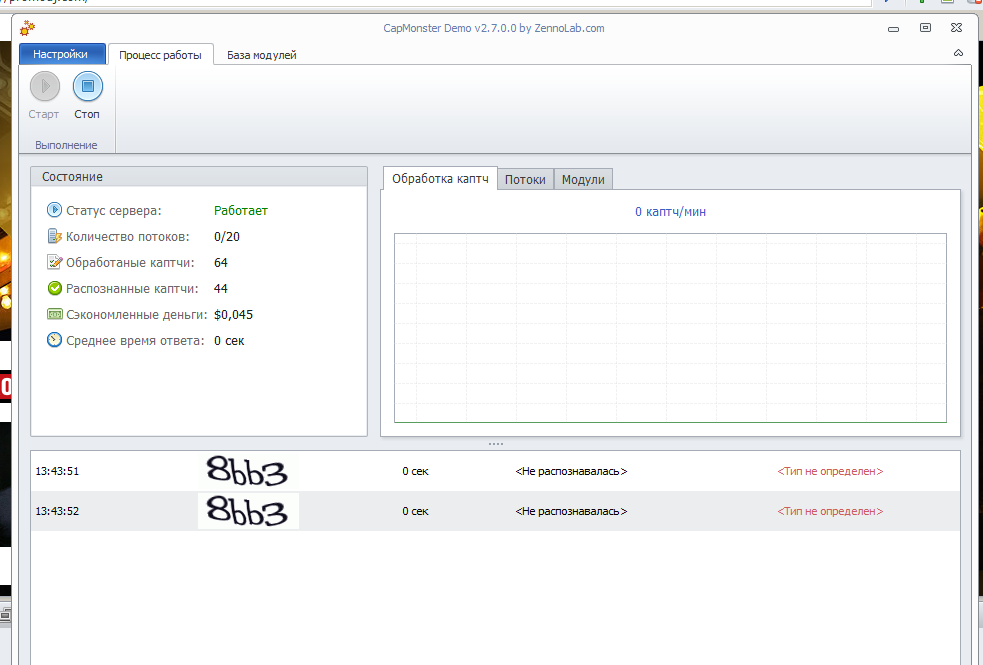Maximize the CapMonster window
Screen dimensions: 983x665
click(x=925, y=28)
